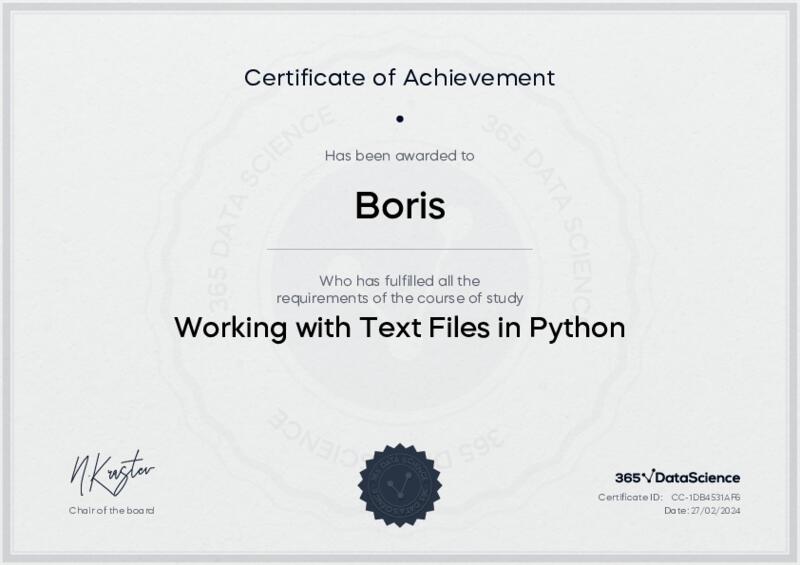Click the "Who has fulfilled all the" line
The width and height of the screenshot is (800, 565).
click(x=399, y=281)
